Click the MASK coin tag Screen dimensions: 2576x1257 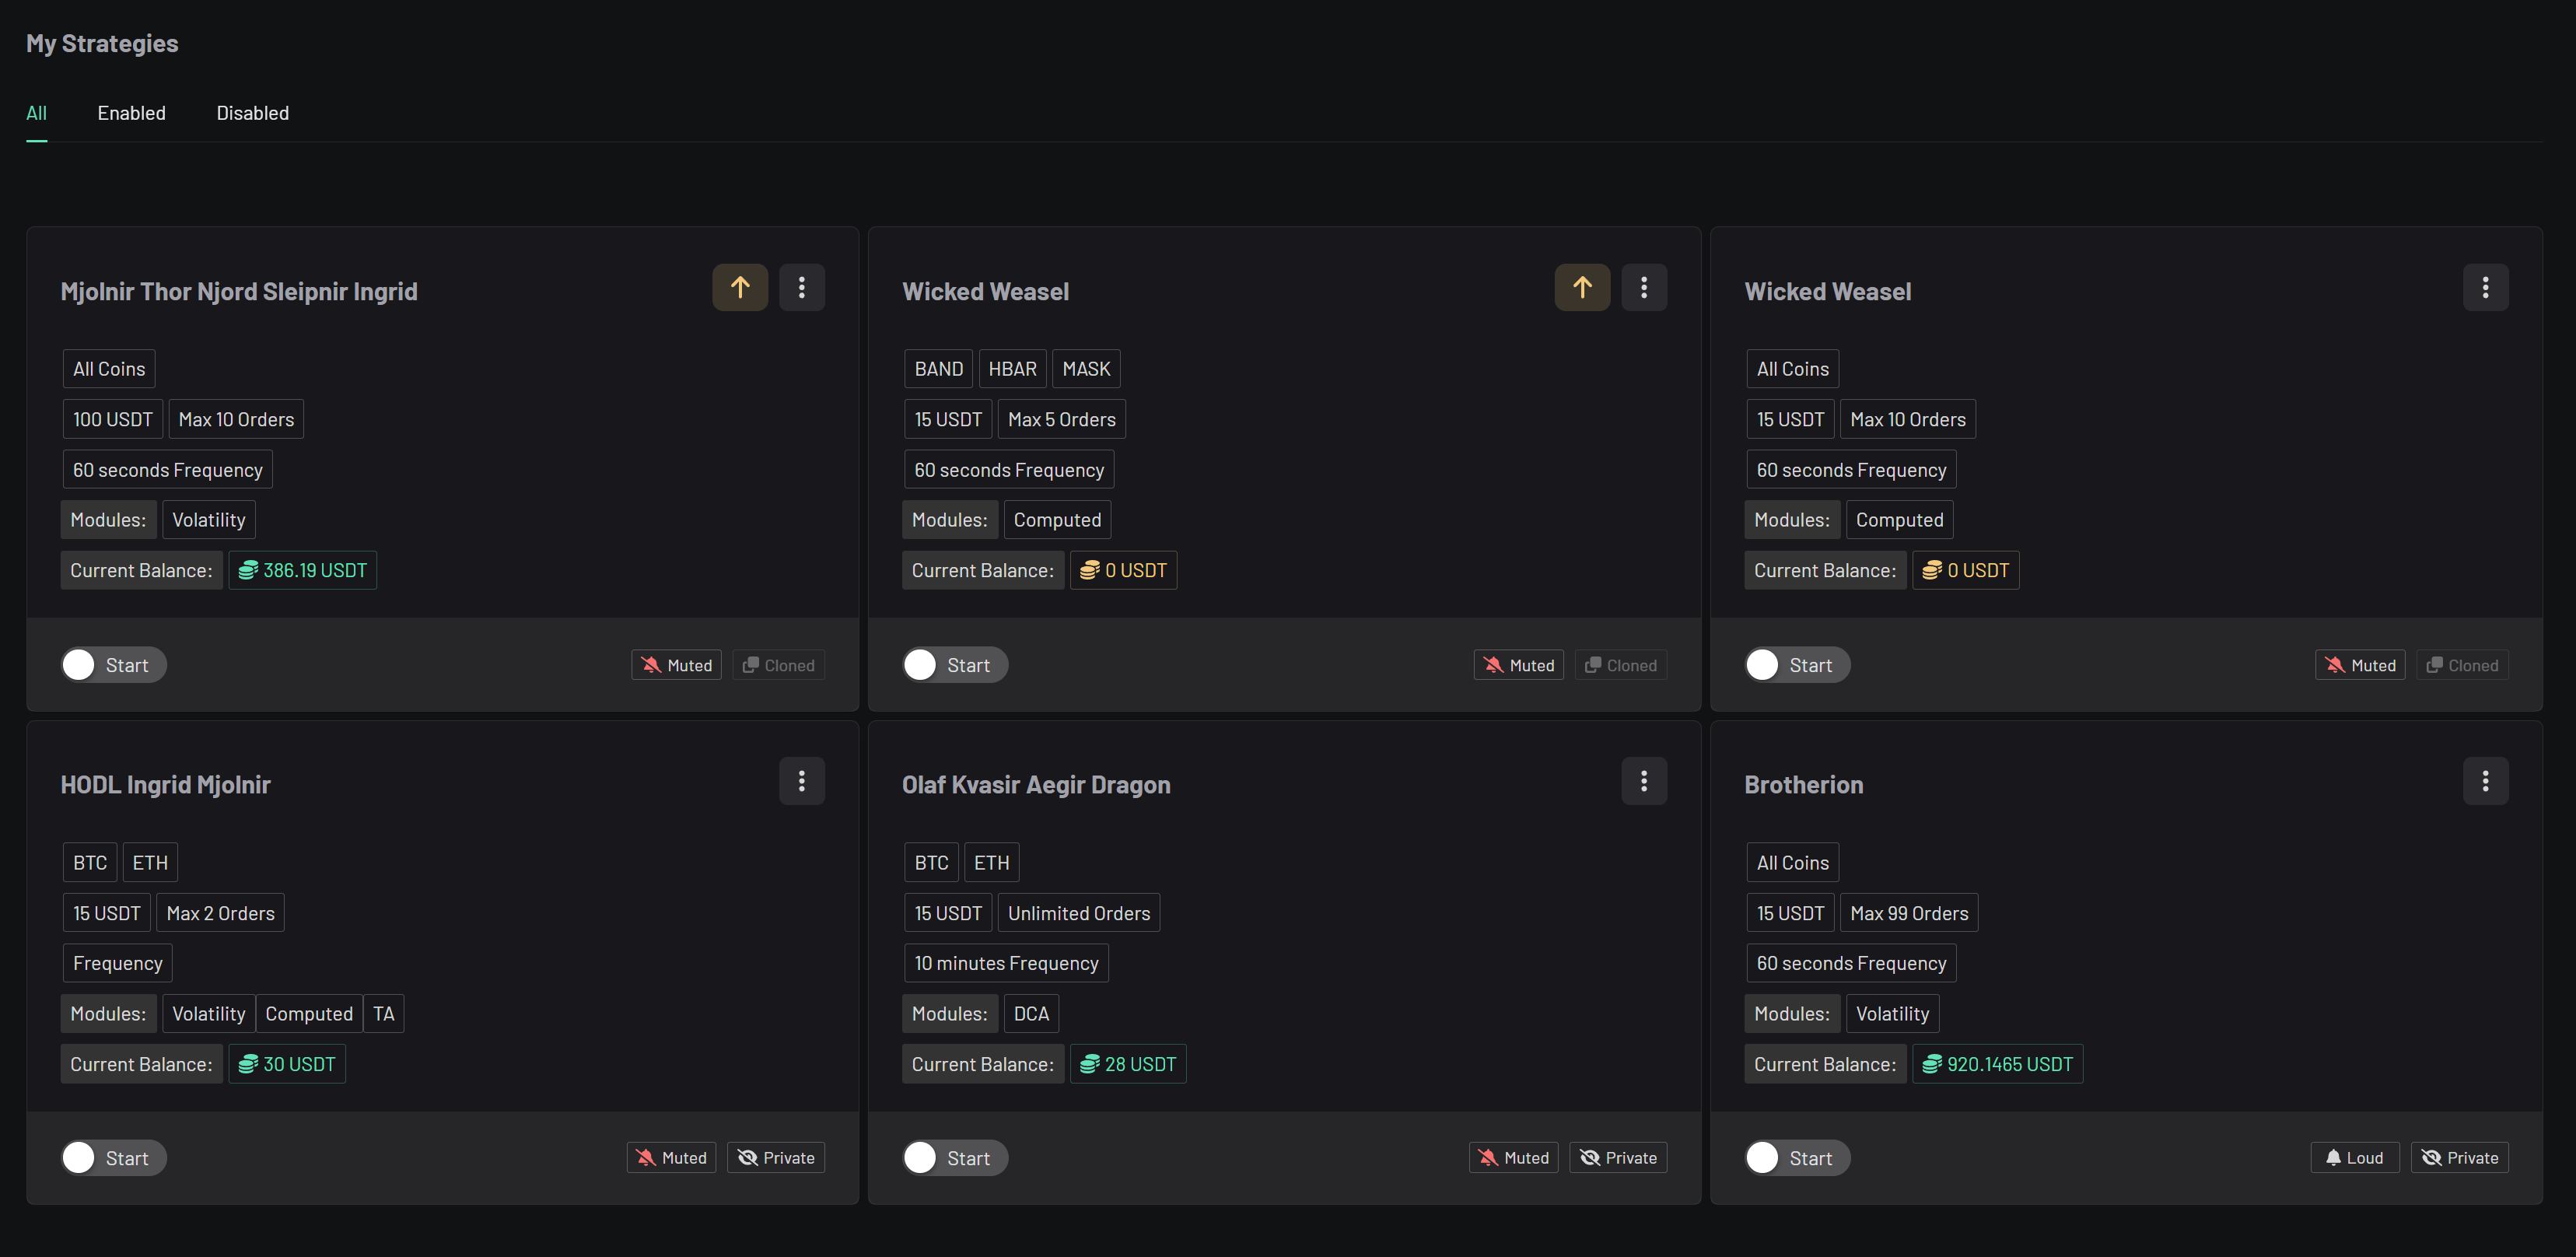coord(1085,369)
